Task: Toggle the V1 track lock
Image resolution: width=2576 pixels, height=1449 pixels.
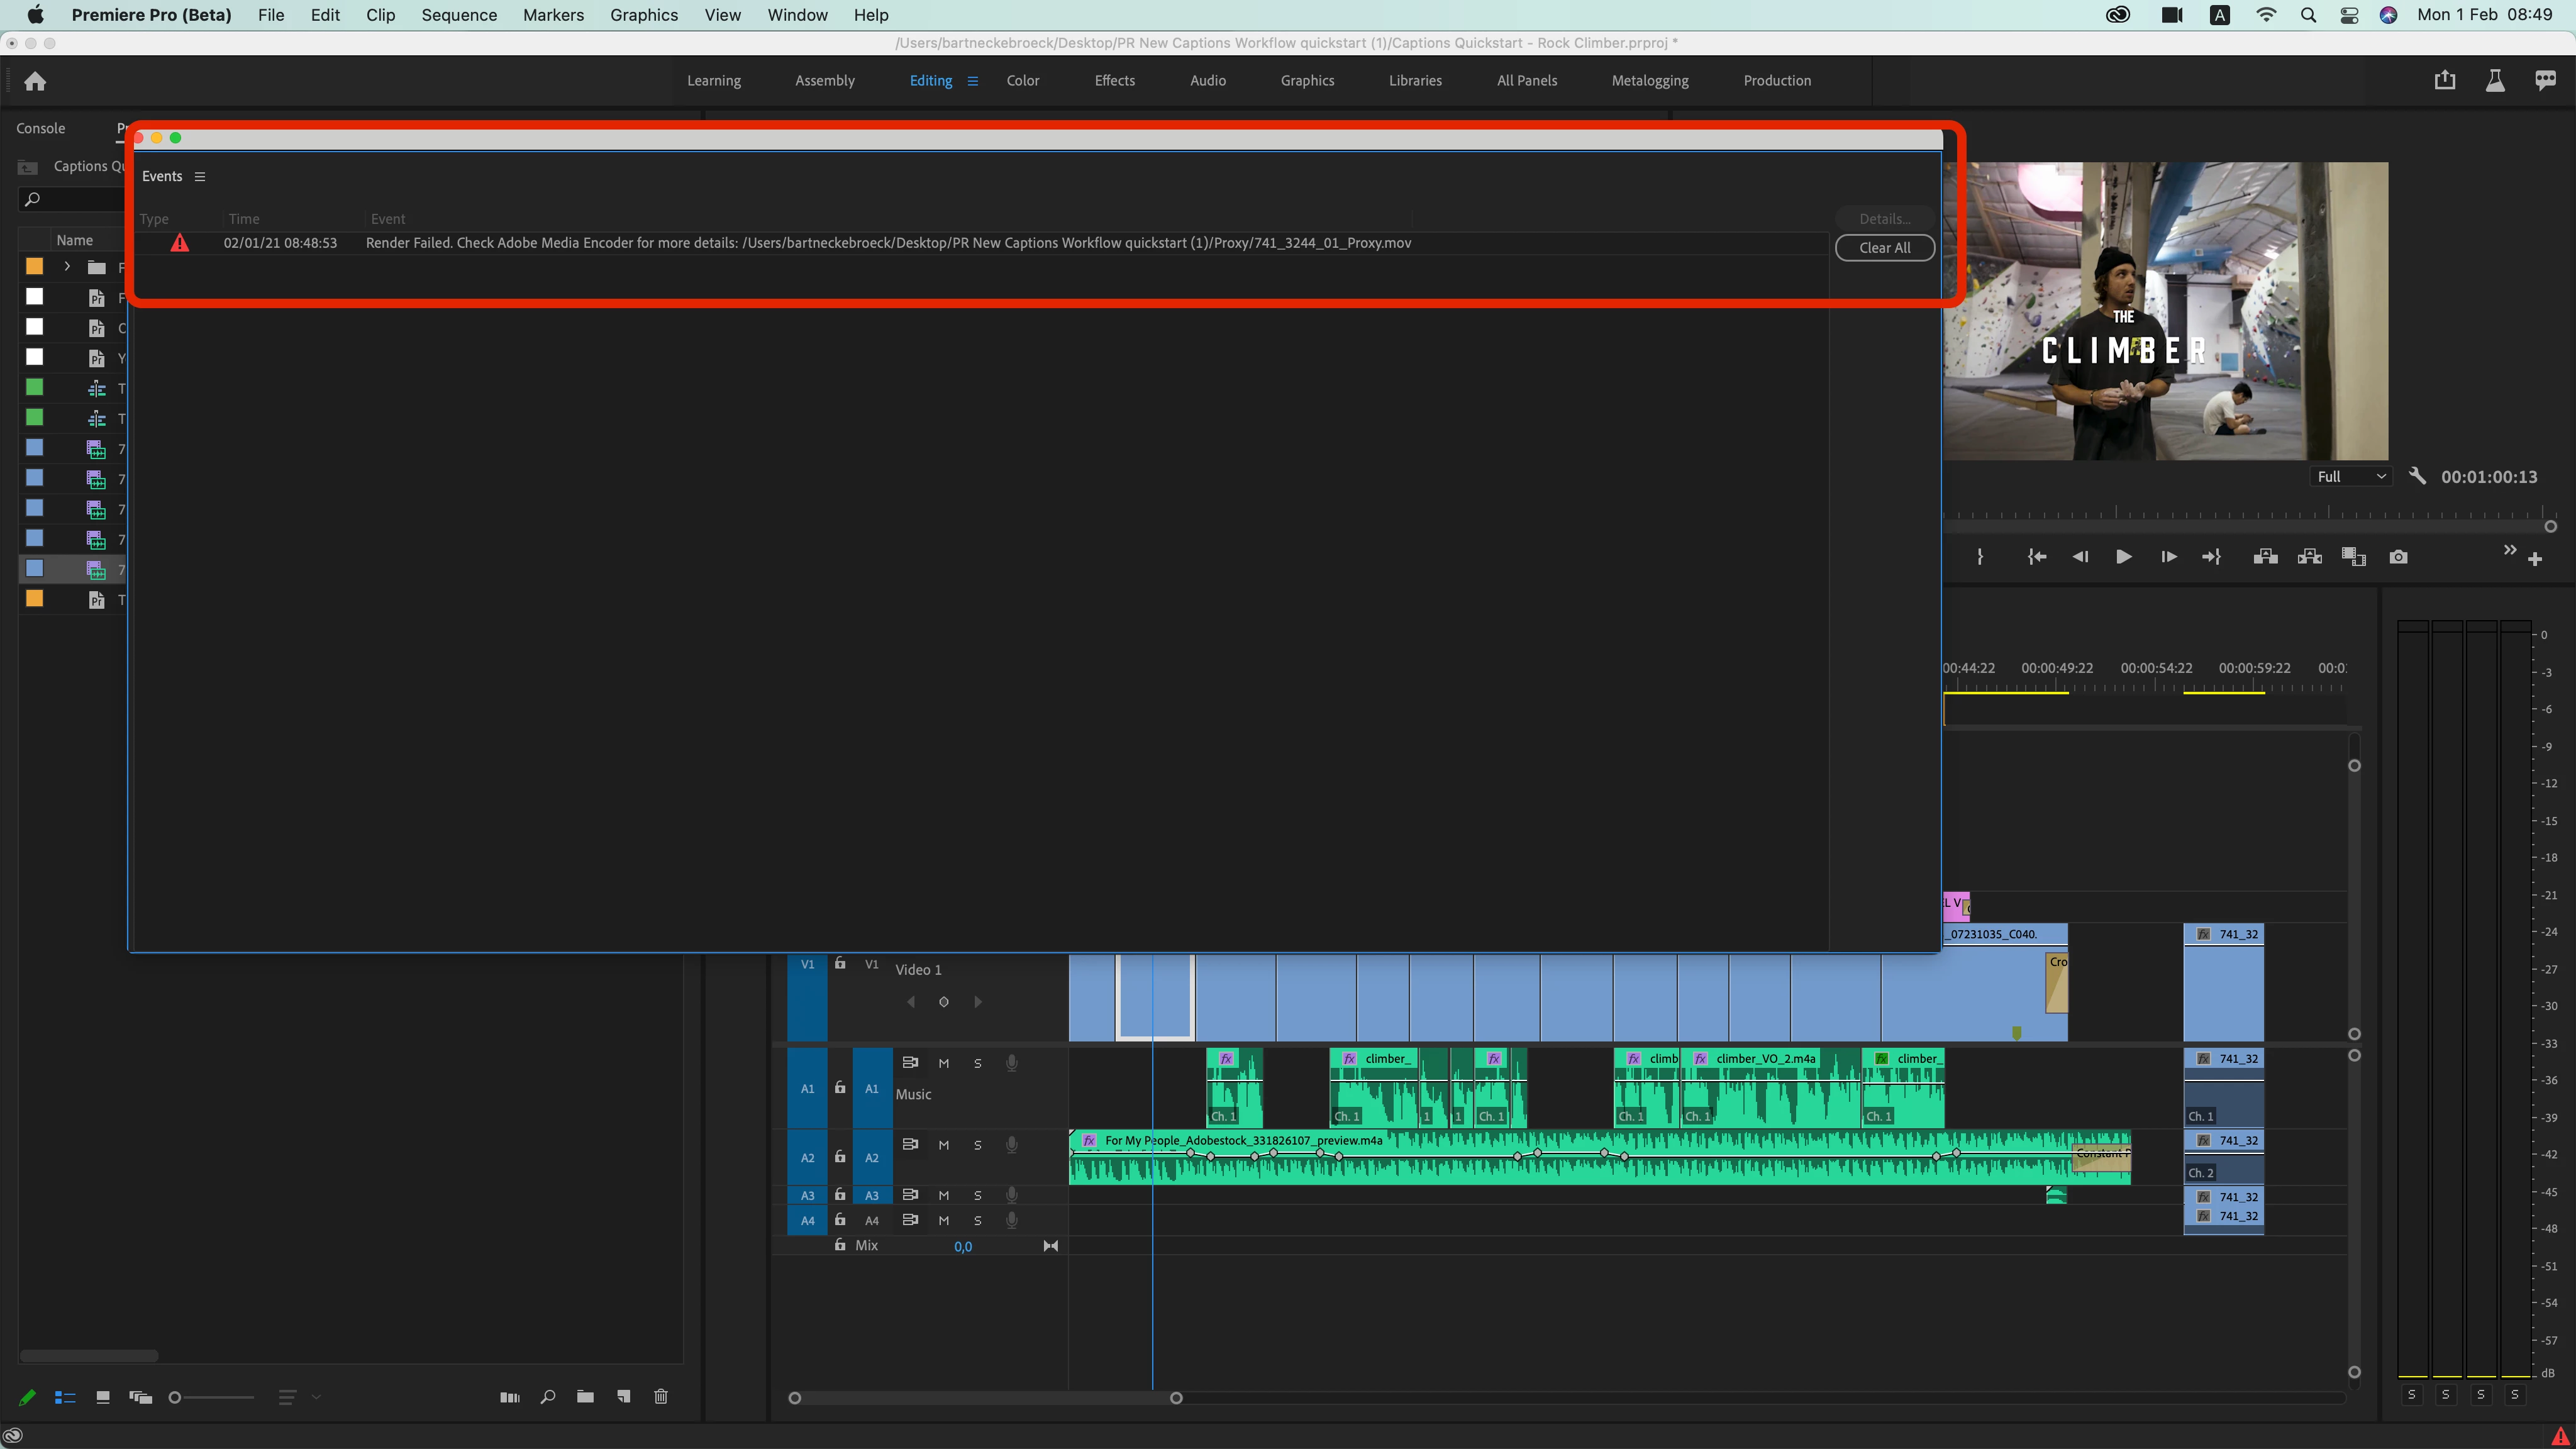Action: 840,964
